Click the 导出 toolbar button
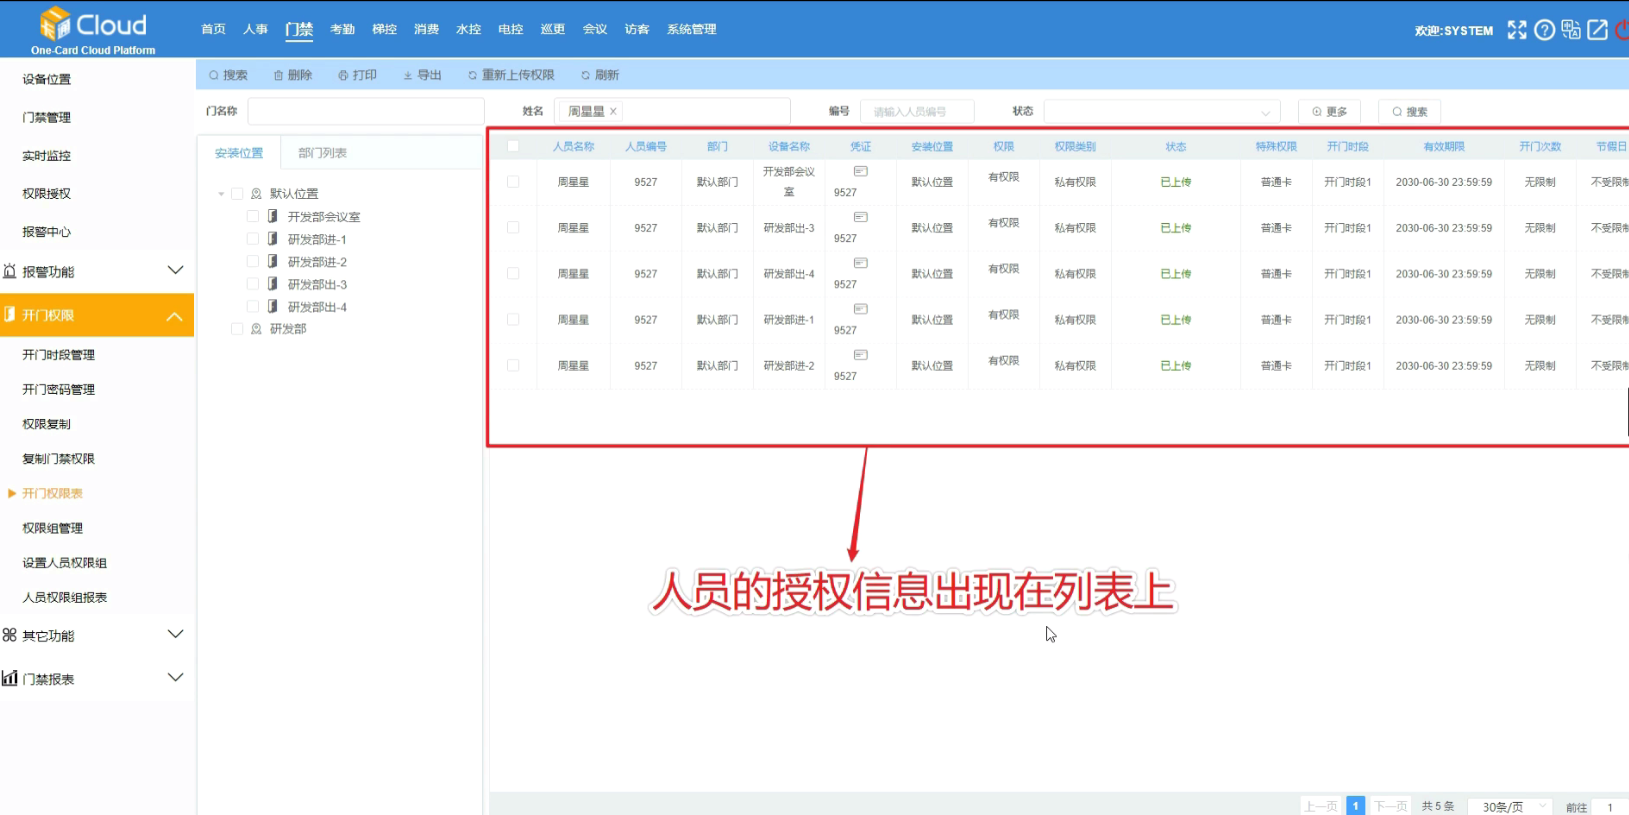Screen dimensions: 1629x815 [x=422, y=75]
